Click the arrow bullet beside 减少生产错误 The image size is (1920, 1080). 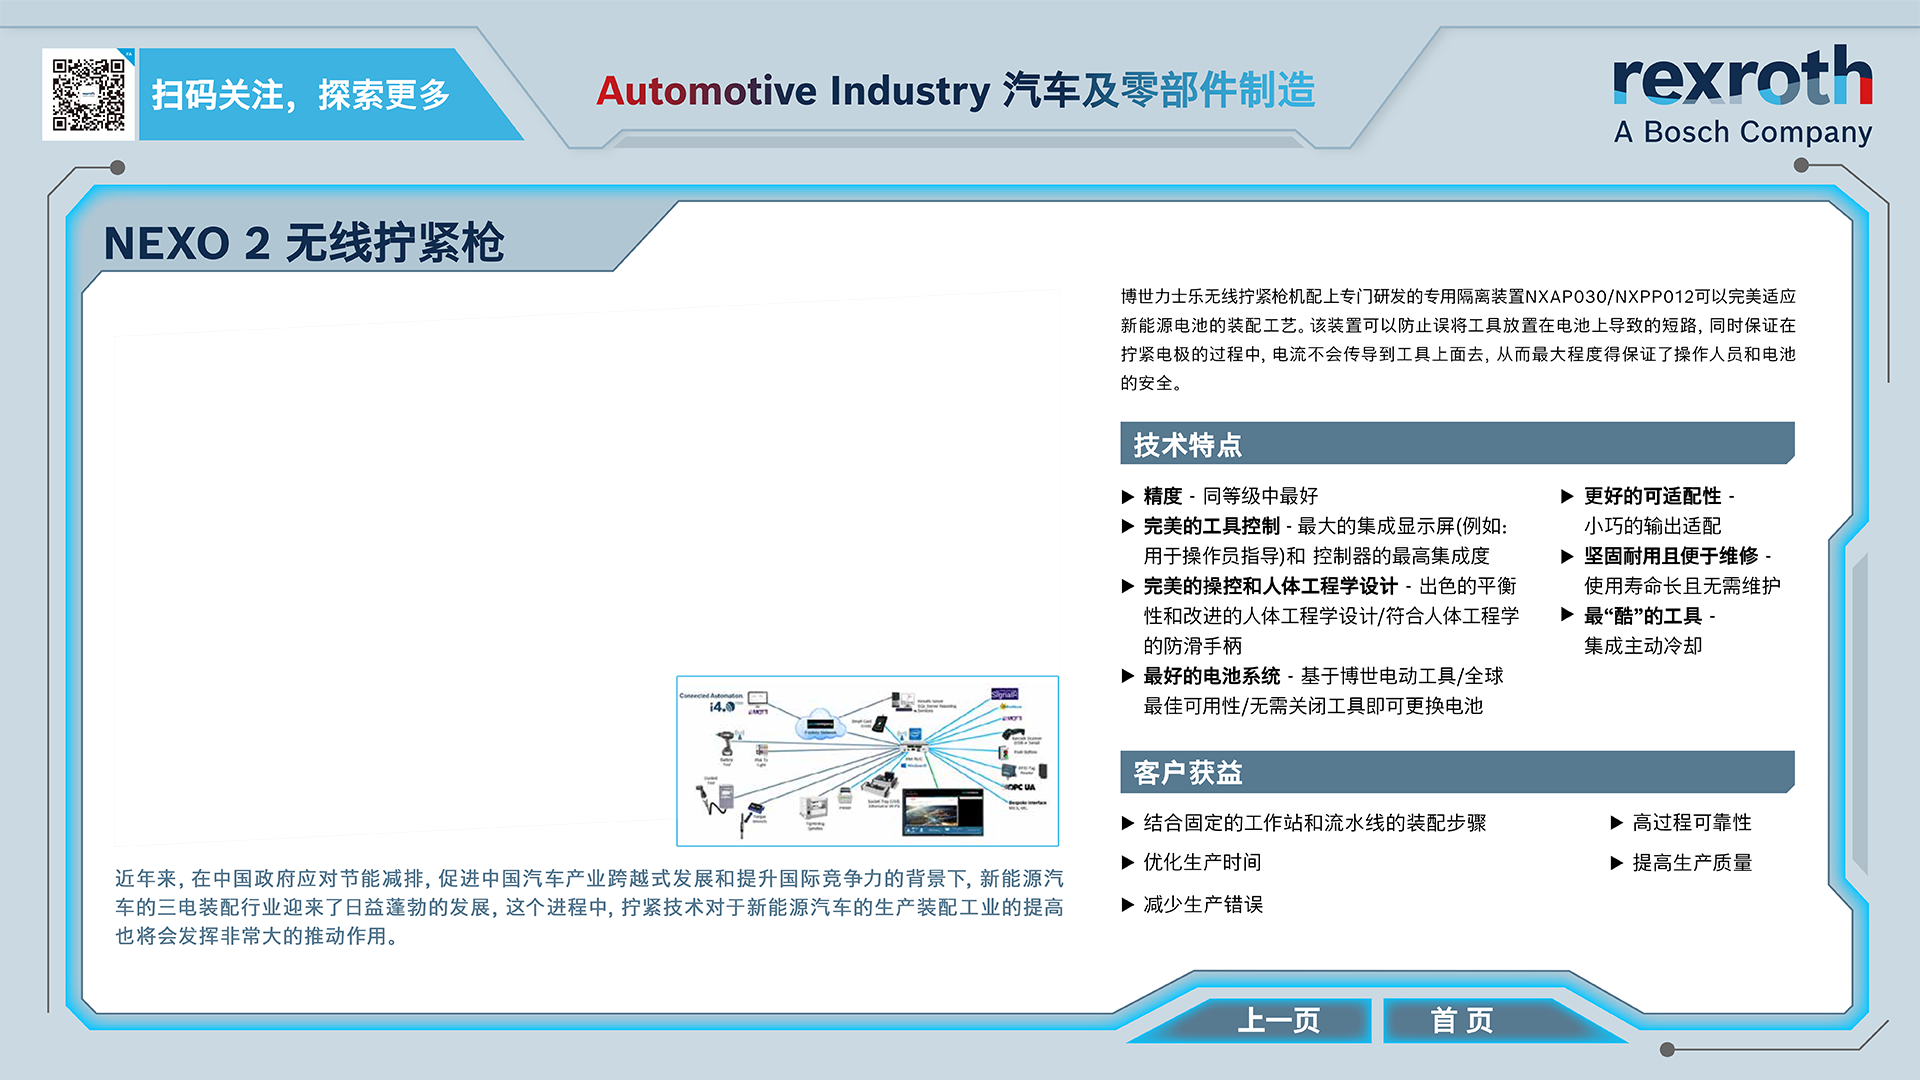(x=1128, y=905)
